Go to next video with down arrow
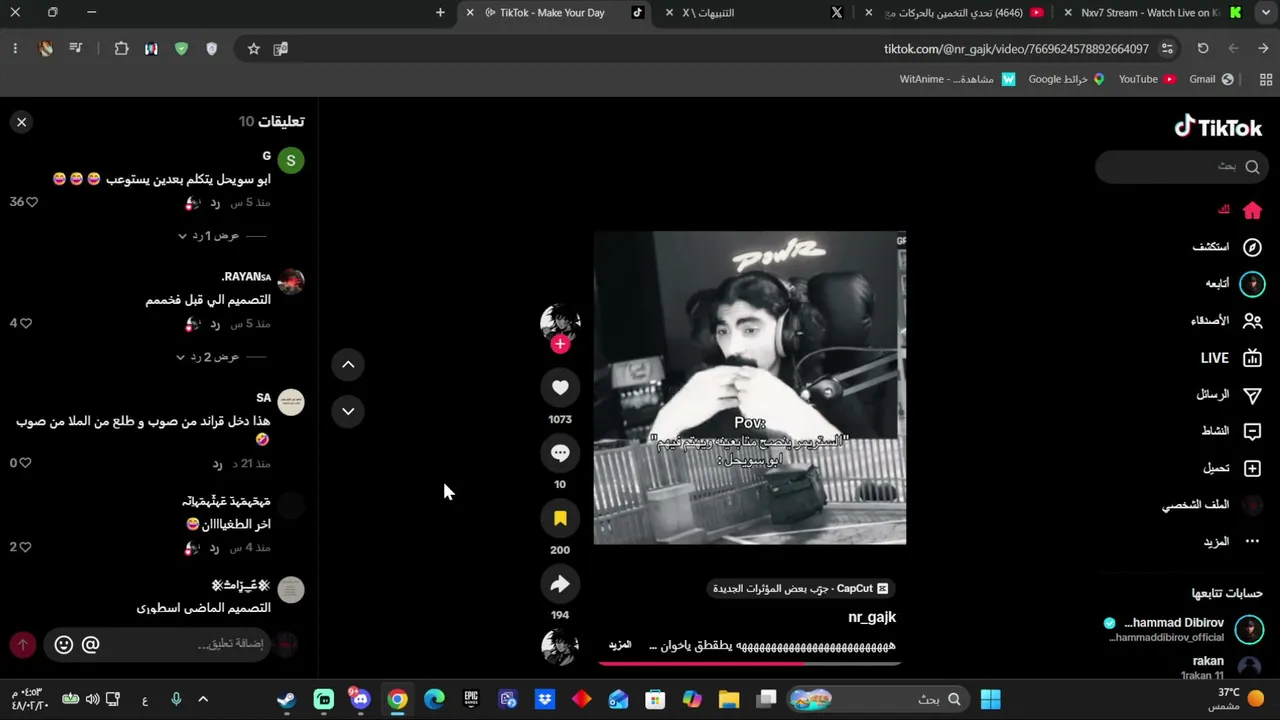 (348, 411)
